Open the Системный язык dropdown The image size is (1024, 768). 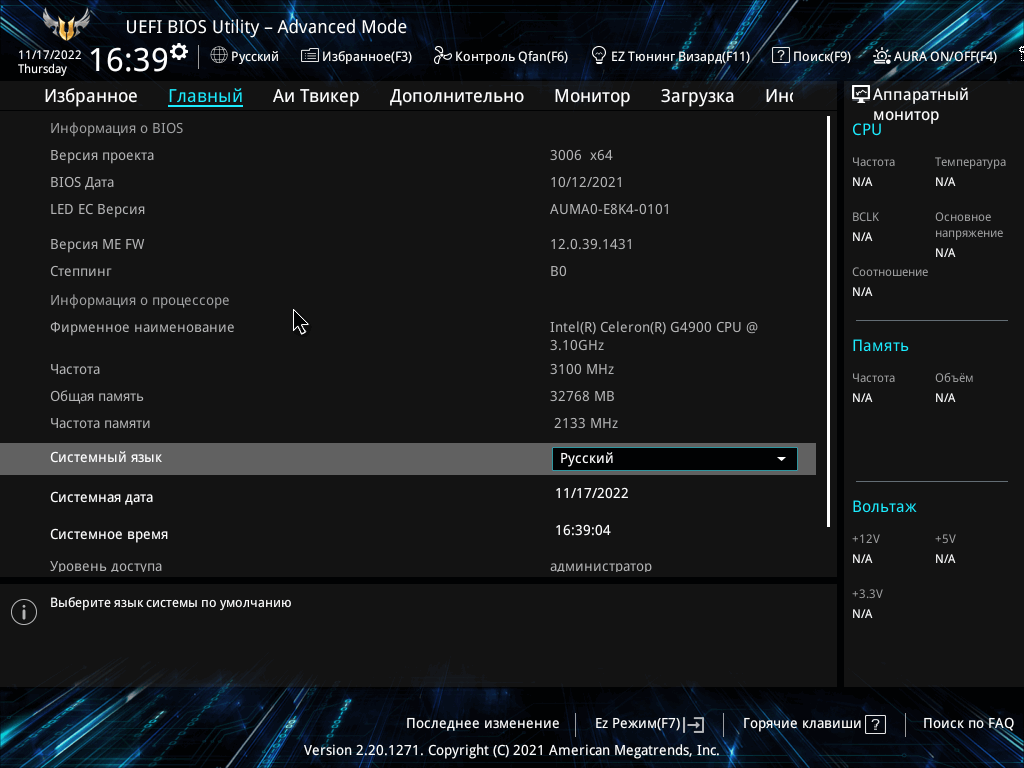(x=675, y=458)
